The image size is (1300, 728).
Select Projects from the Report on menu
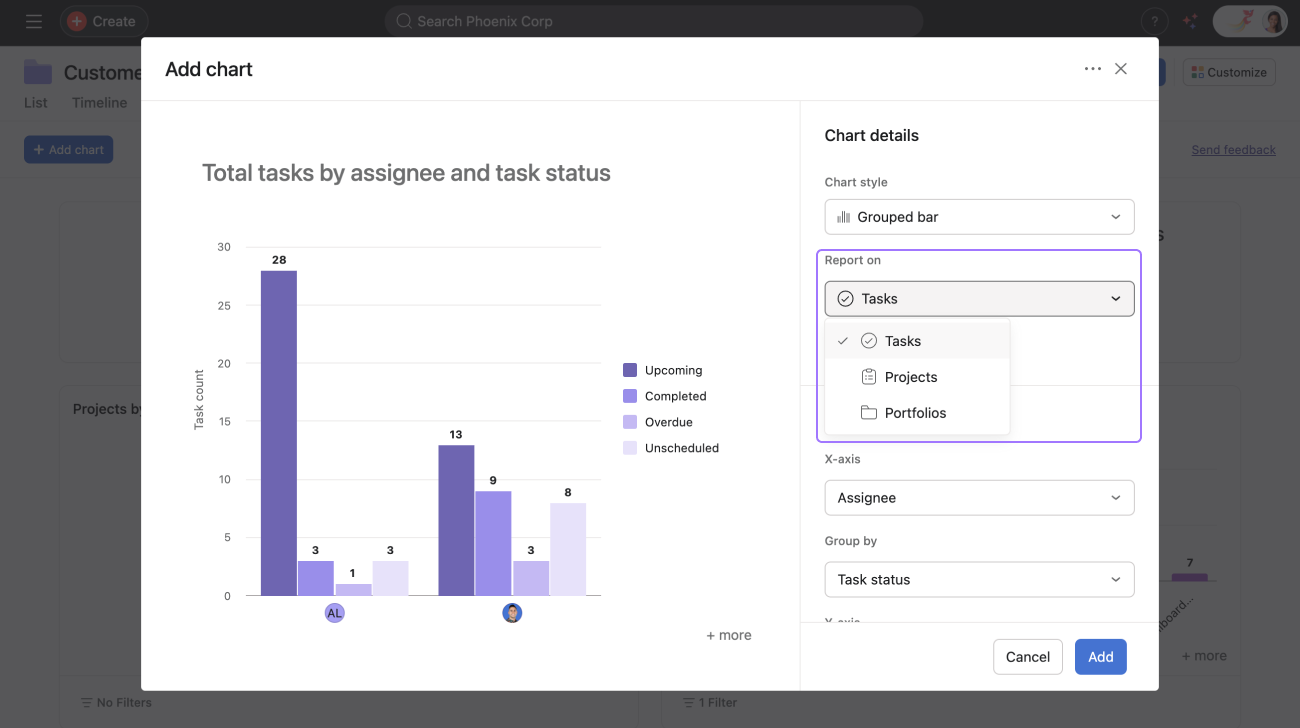pos(910,377)
